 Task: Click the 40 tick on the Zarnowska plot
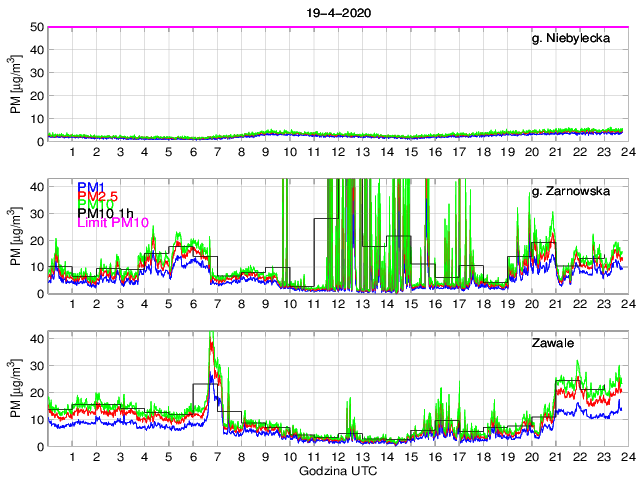(x=37, y=186)
